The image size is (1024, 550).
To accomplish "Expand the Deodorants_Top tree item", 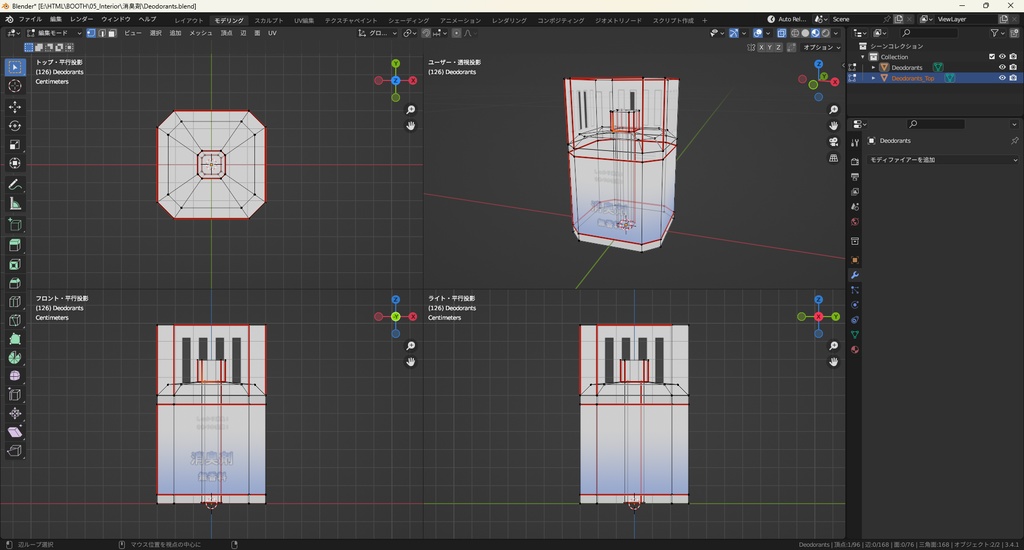I will [873, 78].
